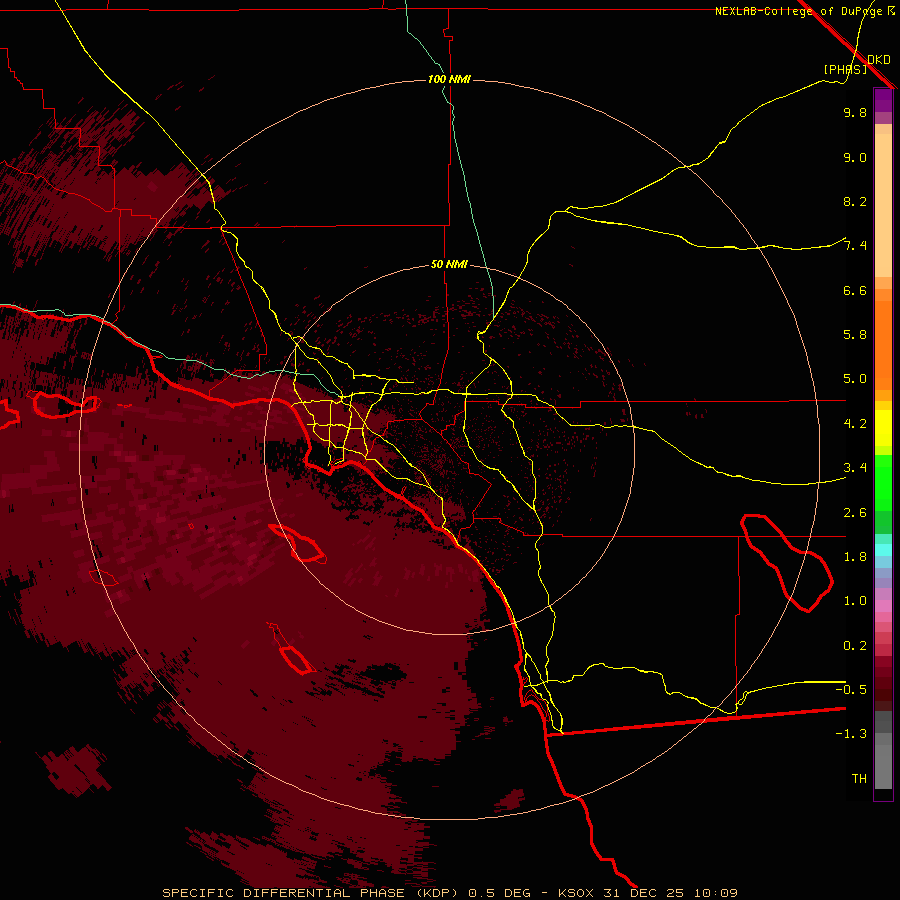Pick the bright green band on the color scale

point(883,482)
